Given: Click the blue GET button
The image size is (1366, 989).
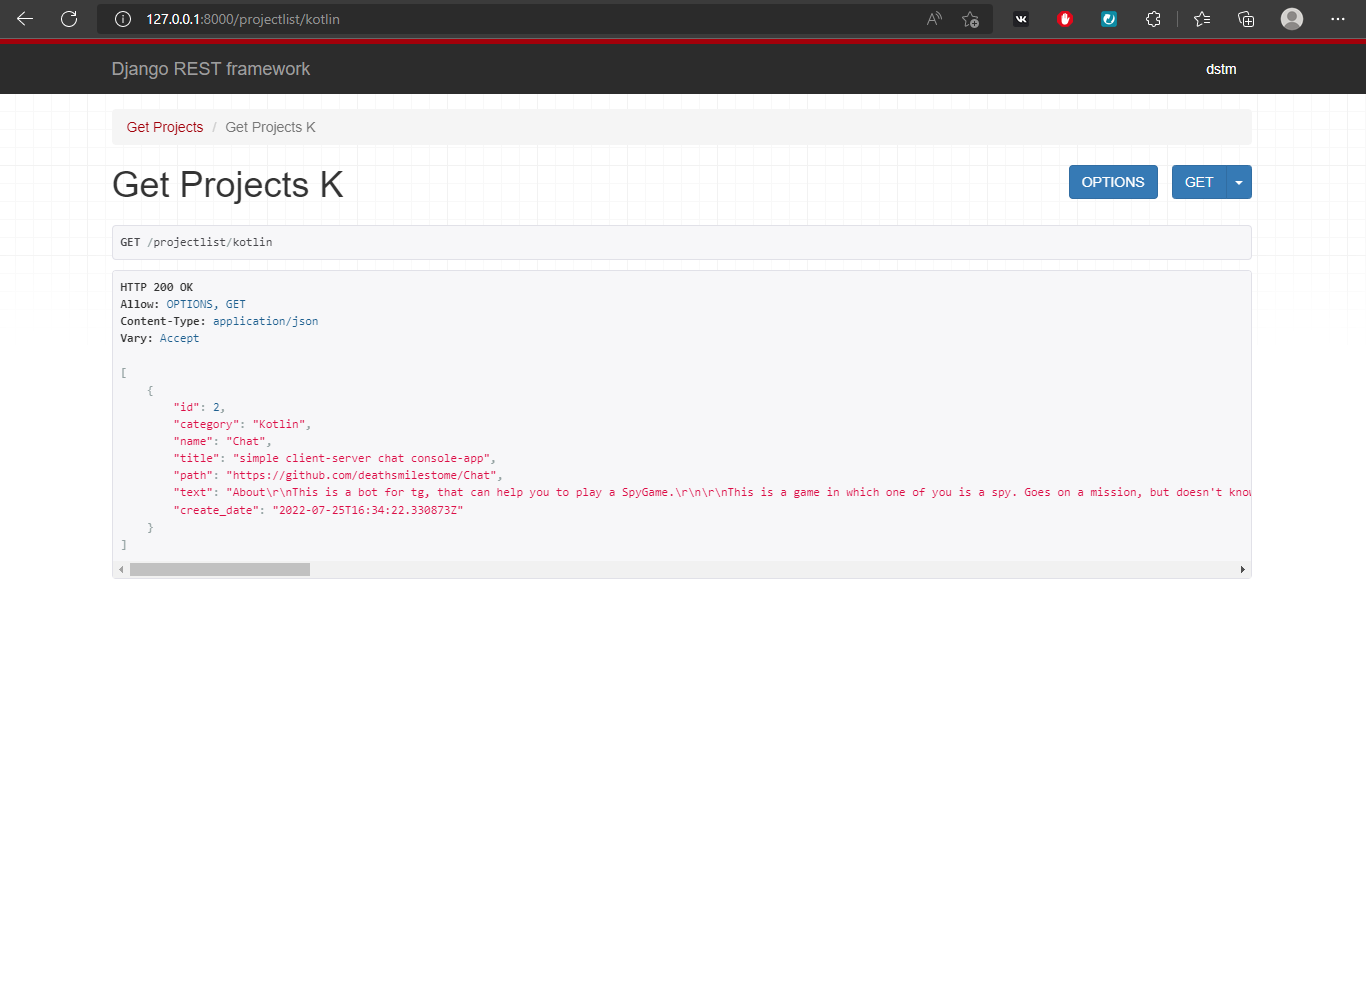Looking at the screenshot, I should point(1199,182).
